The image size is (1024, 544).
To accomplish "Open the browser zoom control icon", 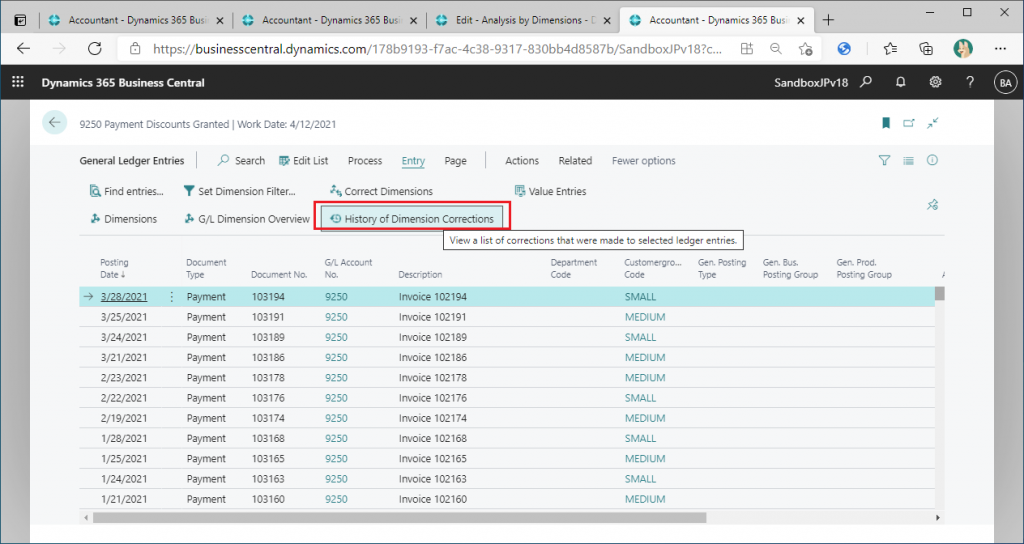I will [775, 48].
